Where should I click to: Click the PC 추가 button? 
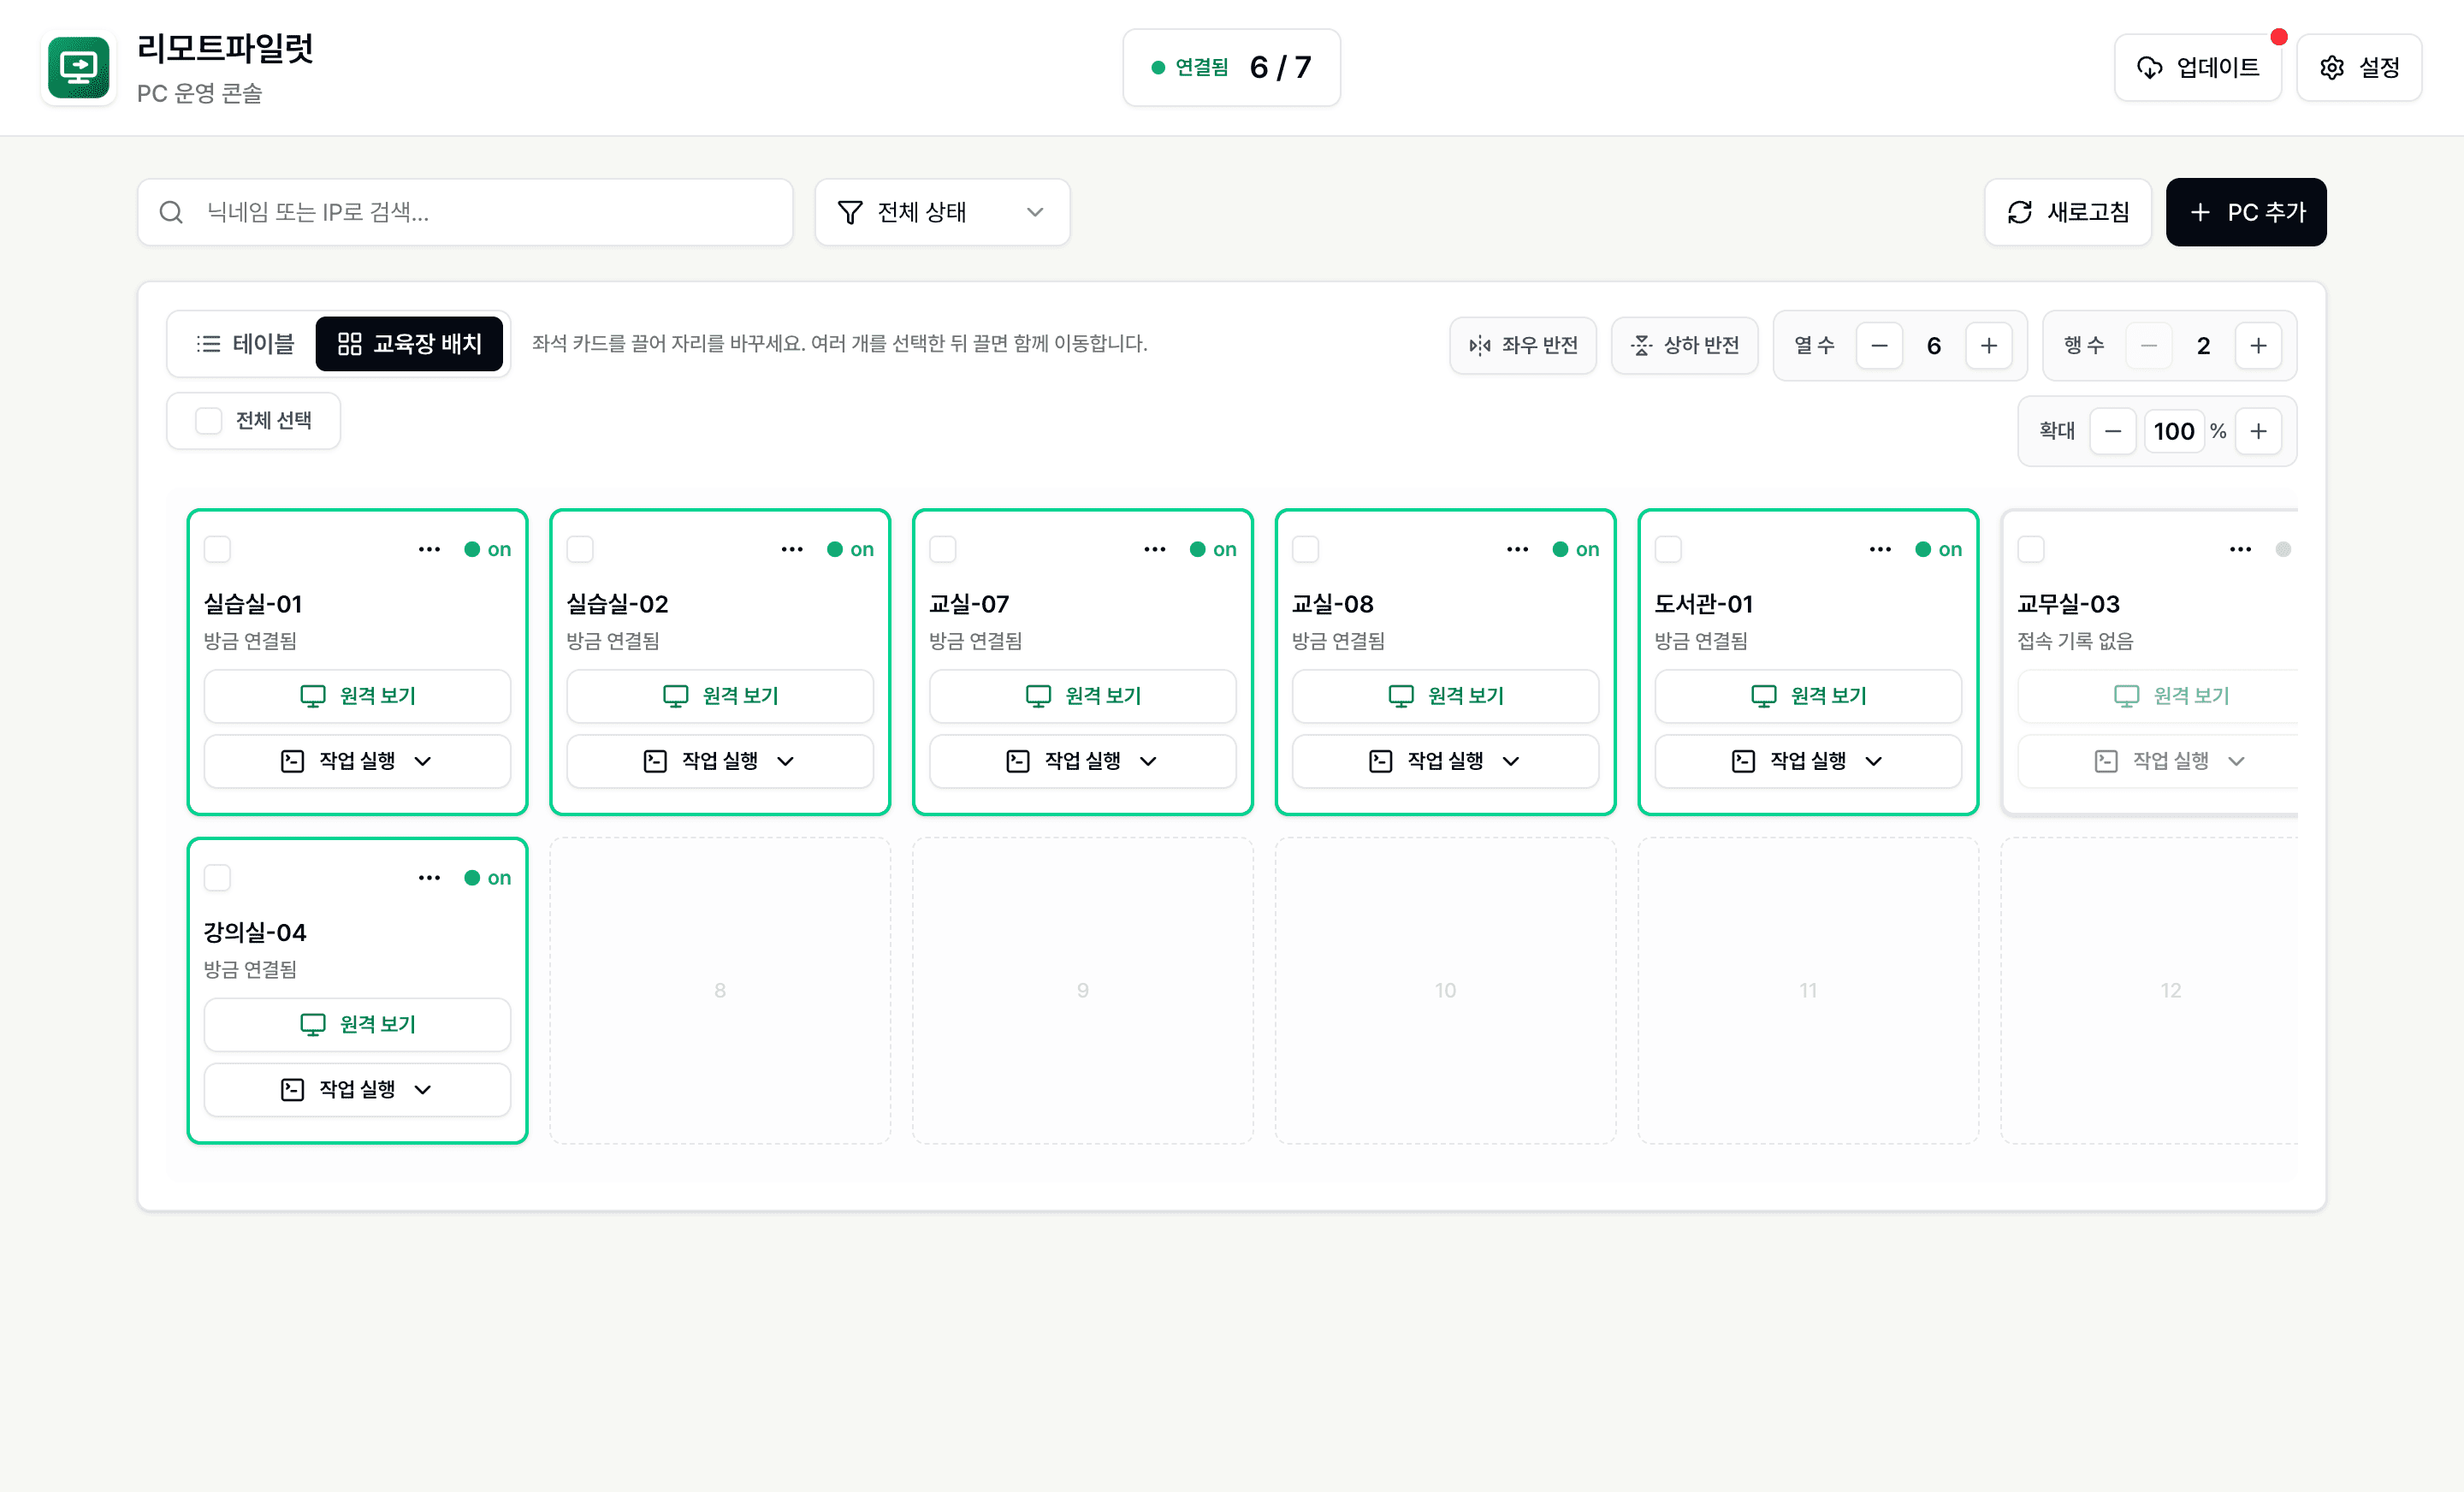(x=2245, y=212)
